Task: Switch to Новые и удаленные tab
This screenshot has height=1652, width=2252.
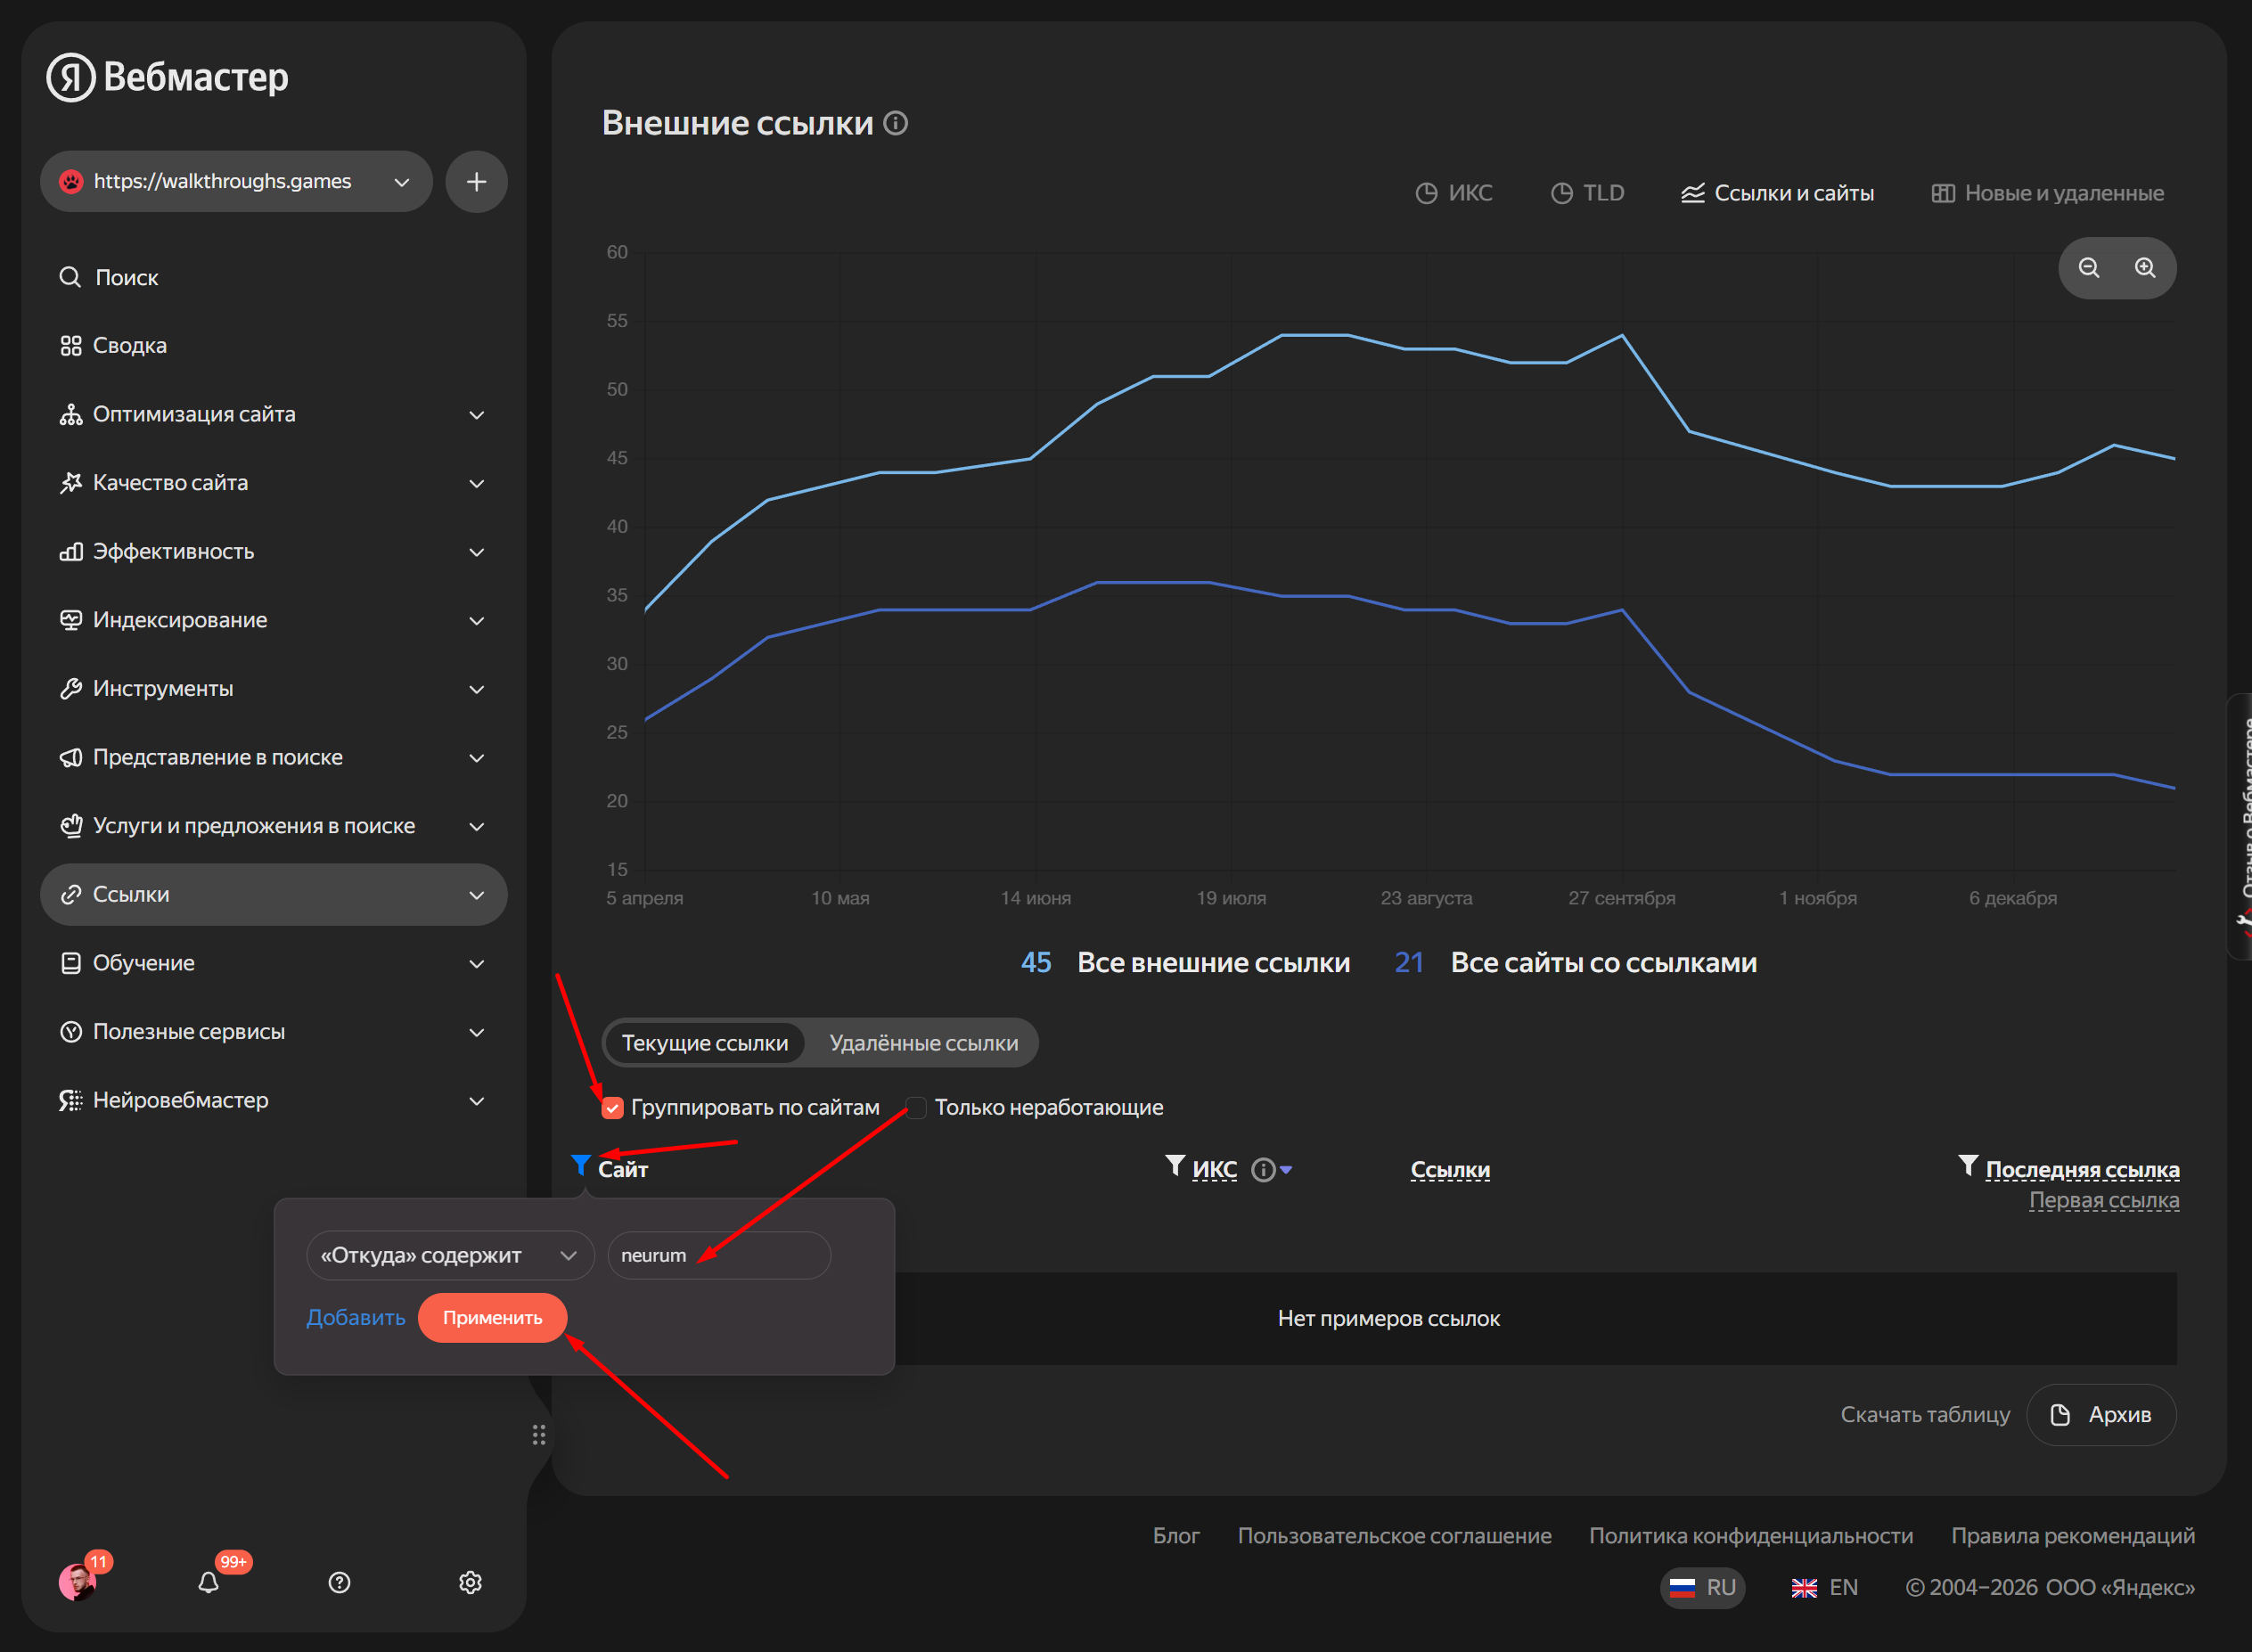Action: (x=2047, y=193)
